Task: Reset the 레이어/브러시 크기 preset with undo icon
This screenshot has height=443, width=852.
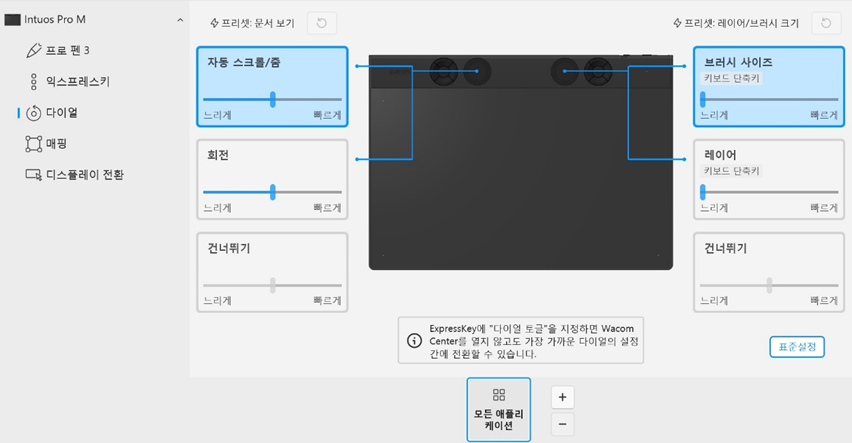Action: point(826,23)
